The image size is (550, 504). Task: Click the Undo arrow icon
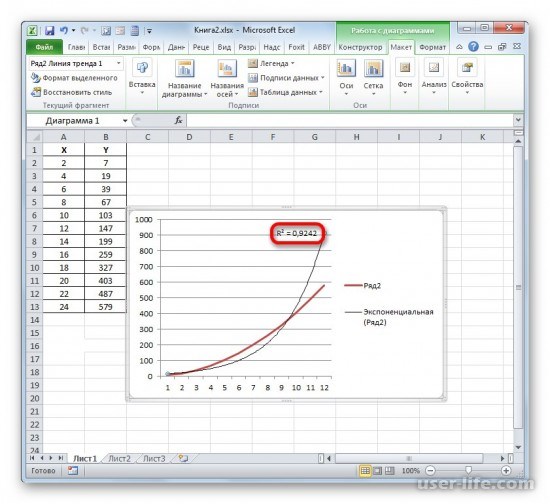coord(64,31)
